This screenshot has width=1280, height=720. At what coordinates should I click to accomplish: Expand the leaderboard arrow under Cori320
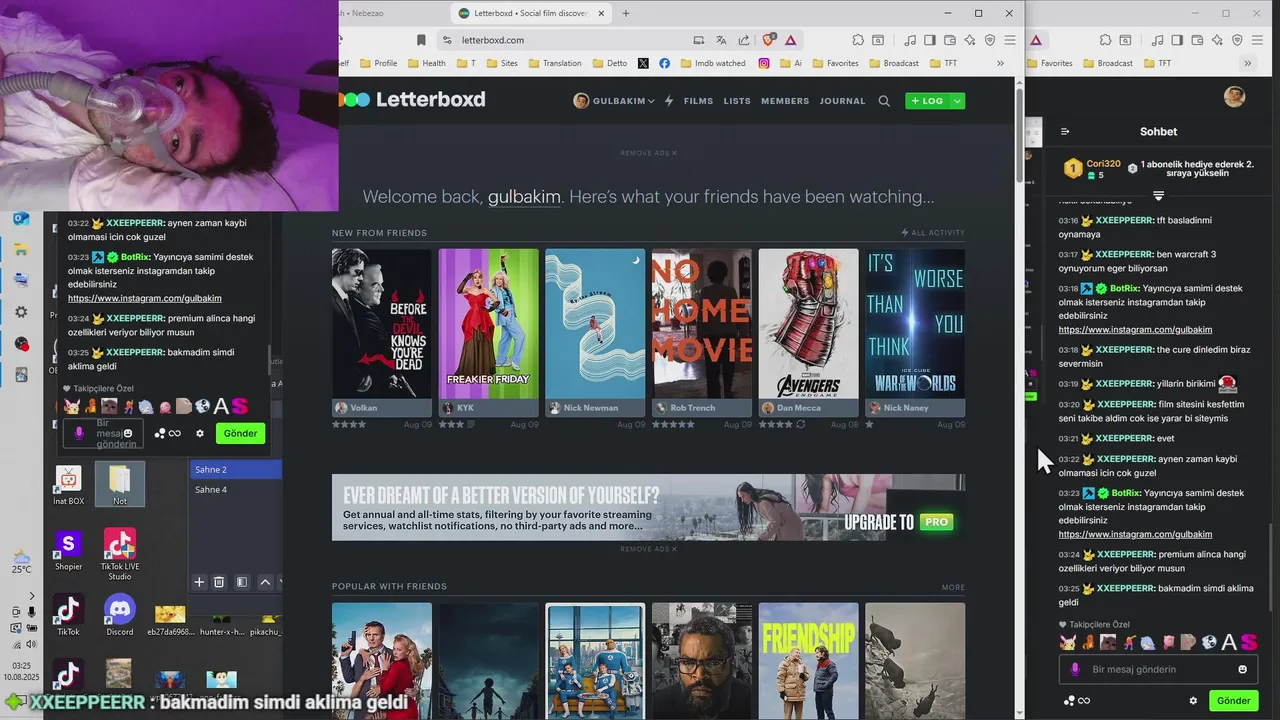(x=1158, y=196)
